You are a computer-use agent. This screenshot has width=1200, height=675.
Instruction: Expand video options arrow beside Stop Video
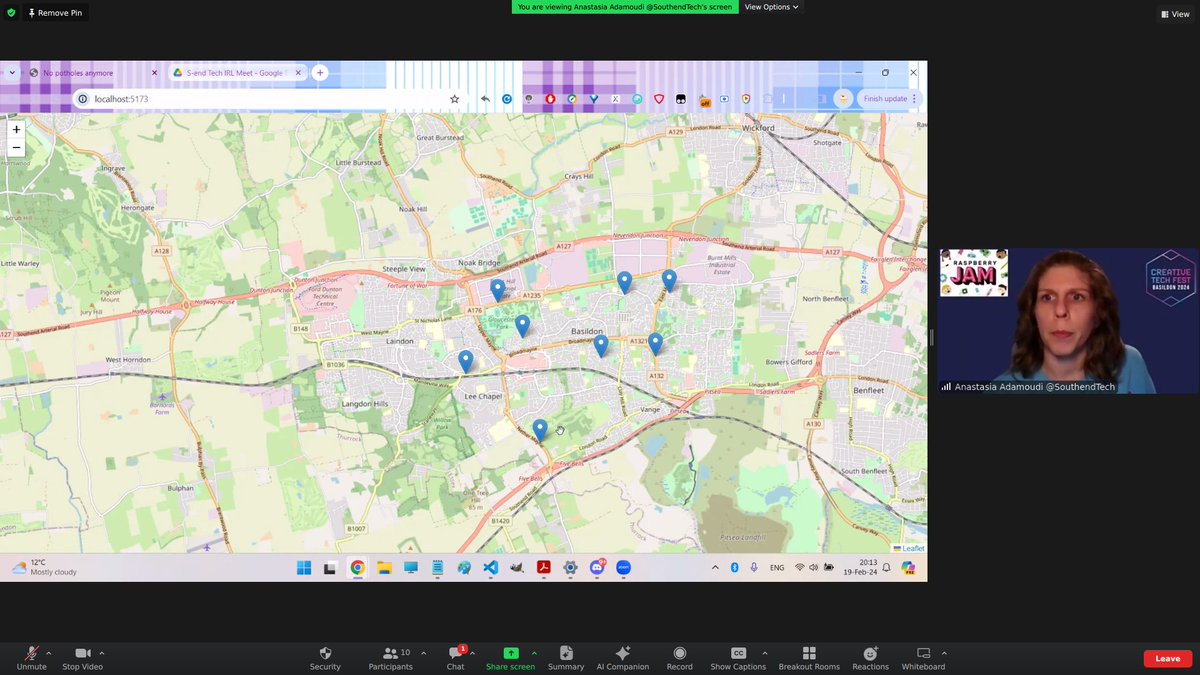[101, 653]
